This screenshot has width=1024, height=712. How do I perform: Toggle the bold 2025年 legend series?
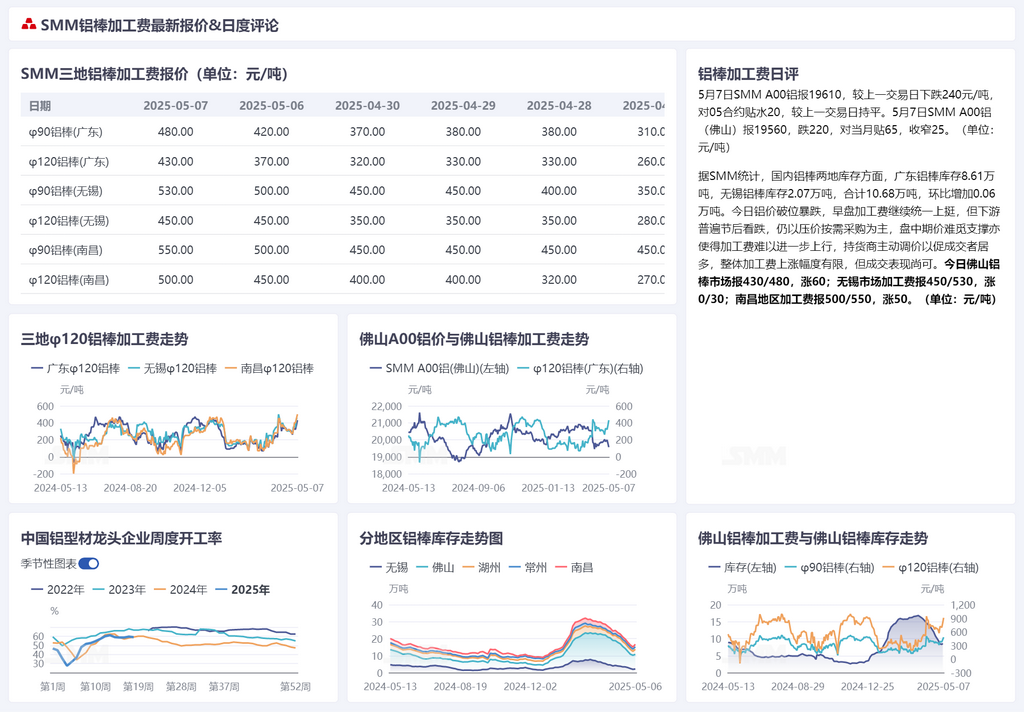(x=242, y=590)
